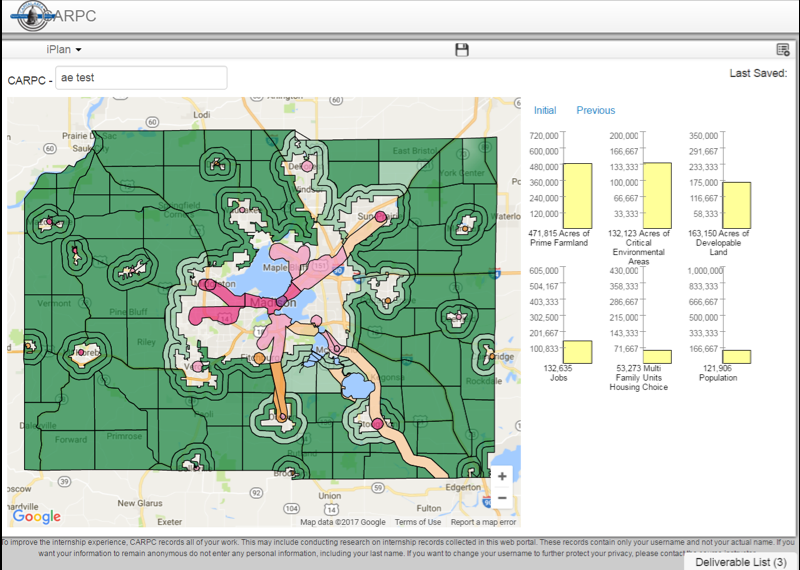800x570 pixels.
Task: Expand the Deliverable List (3) panel
Action: point(740,562)
